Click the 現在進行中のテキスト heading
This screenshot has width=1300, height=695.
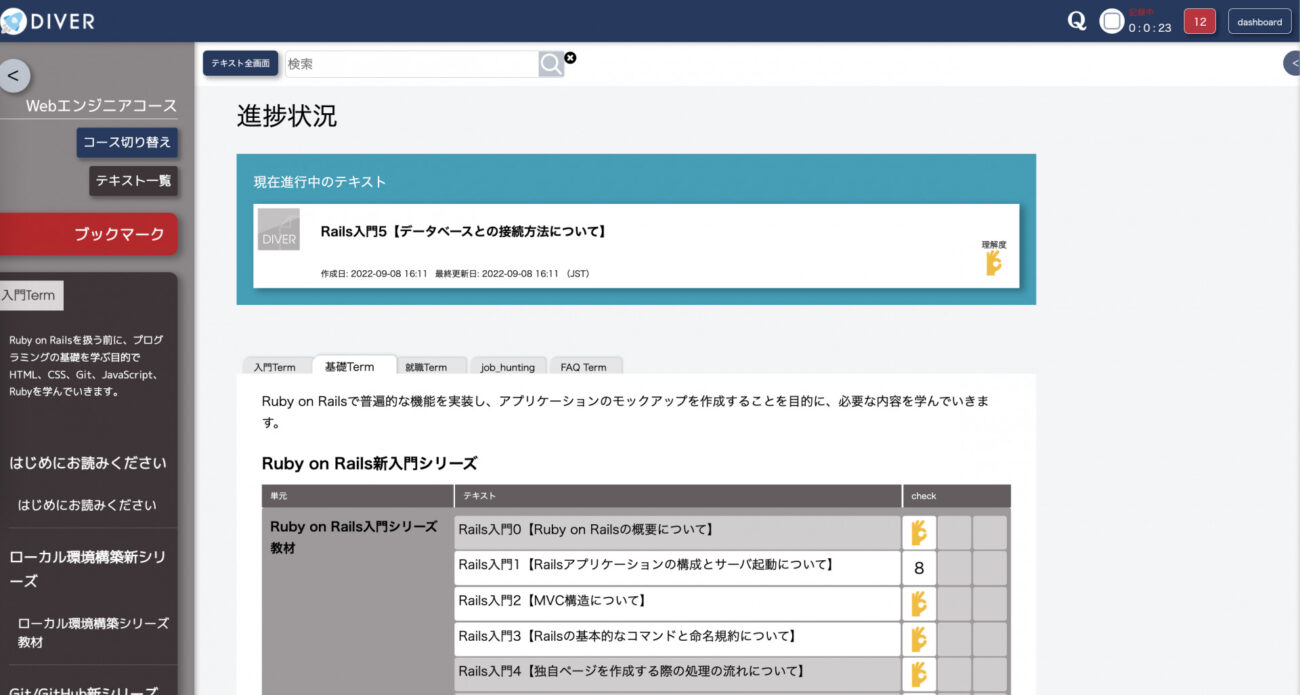tap(320, 182)
